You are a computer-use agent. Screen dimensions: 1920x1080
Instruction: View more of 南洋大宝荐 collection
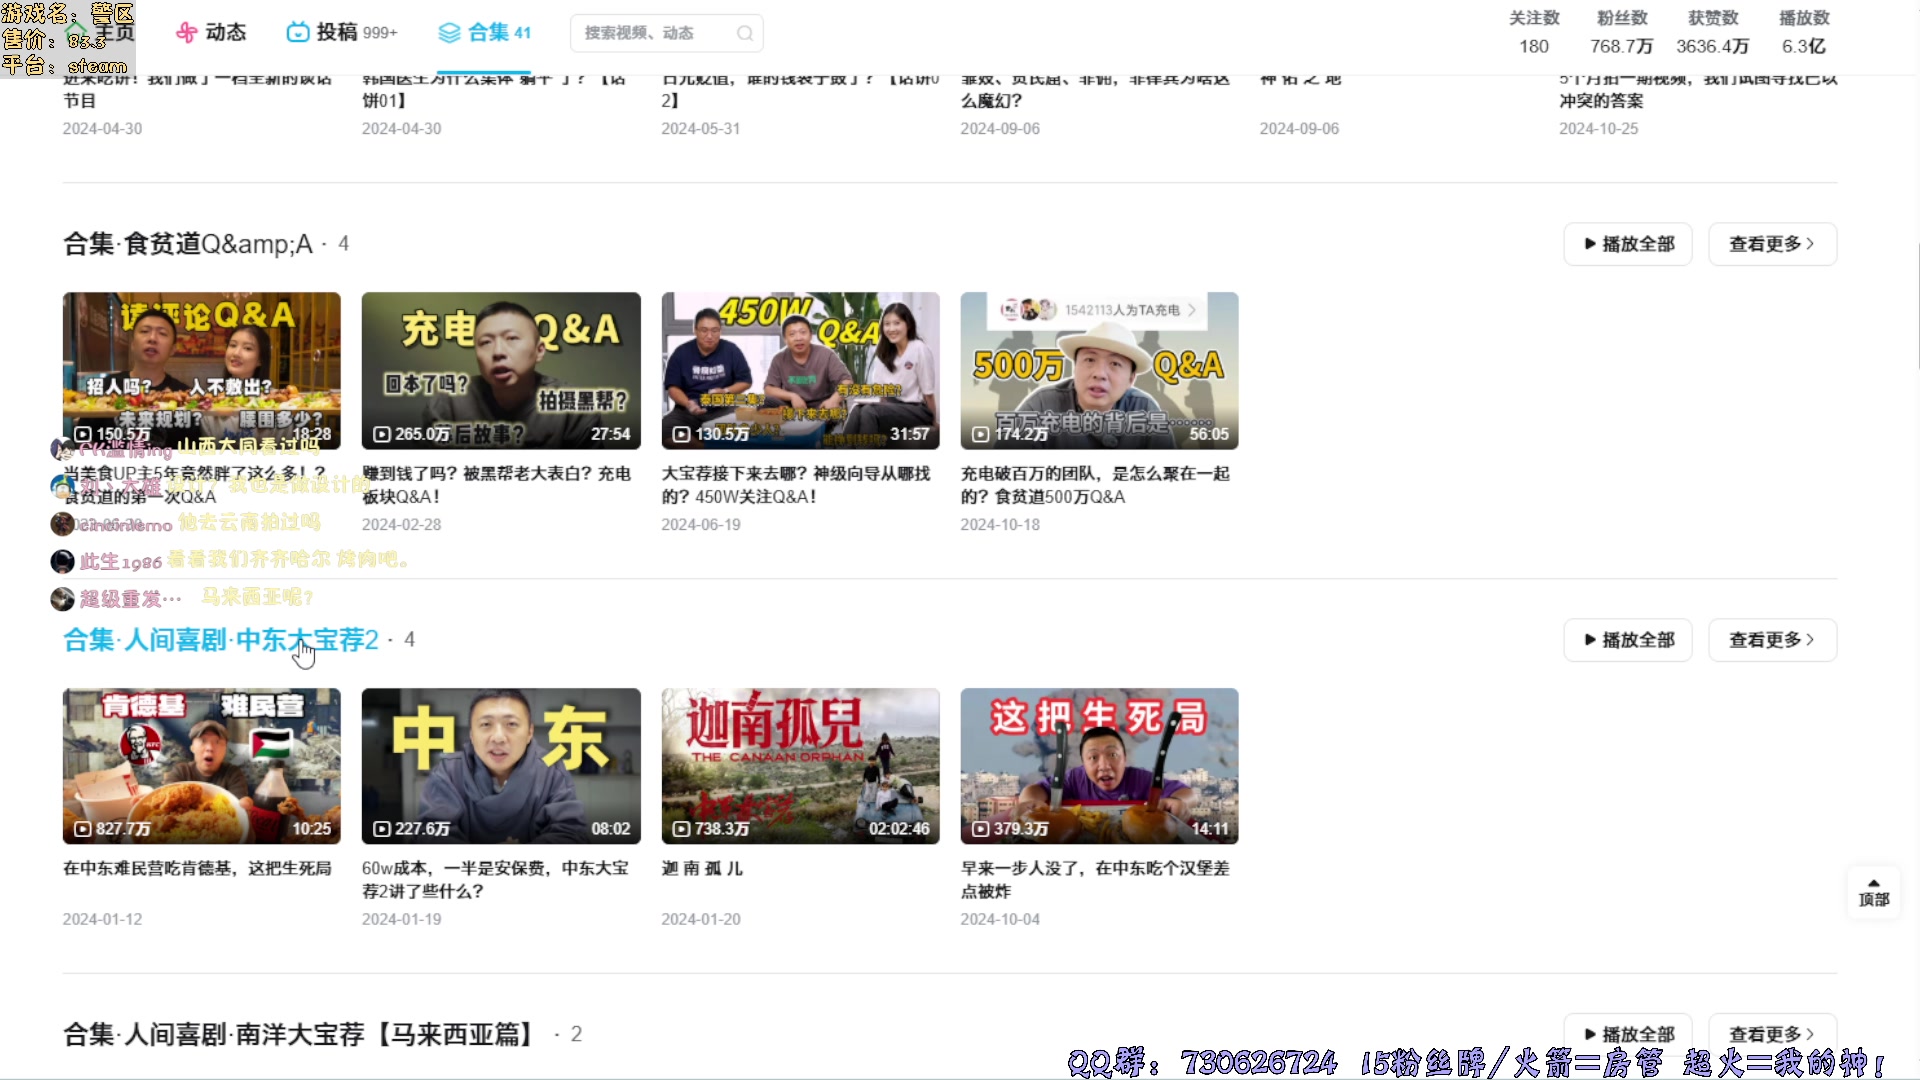point(1772,1034)
